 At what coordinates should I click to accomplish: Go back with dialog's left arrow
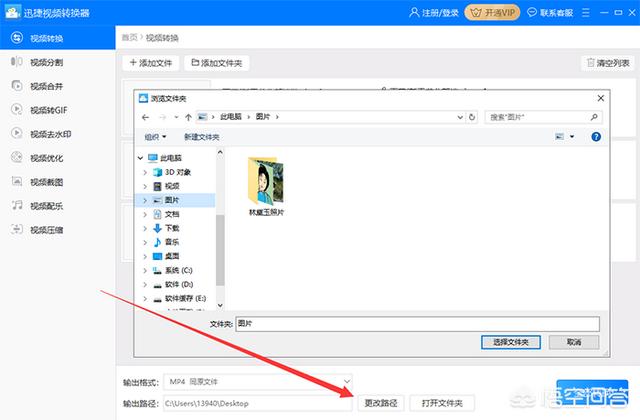pyautogui.click(x=145, y=117)
